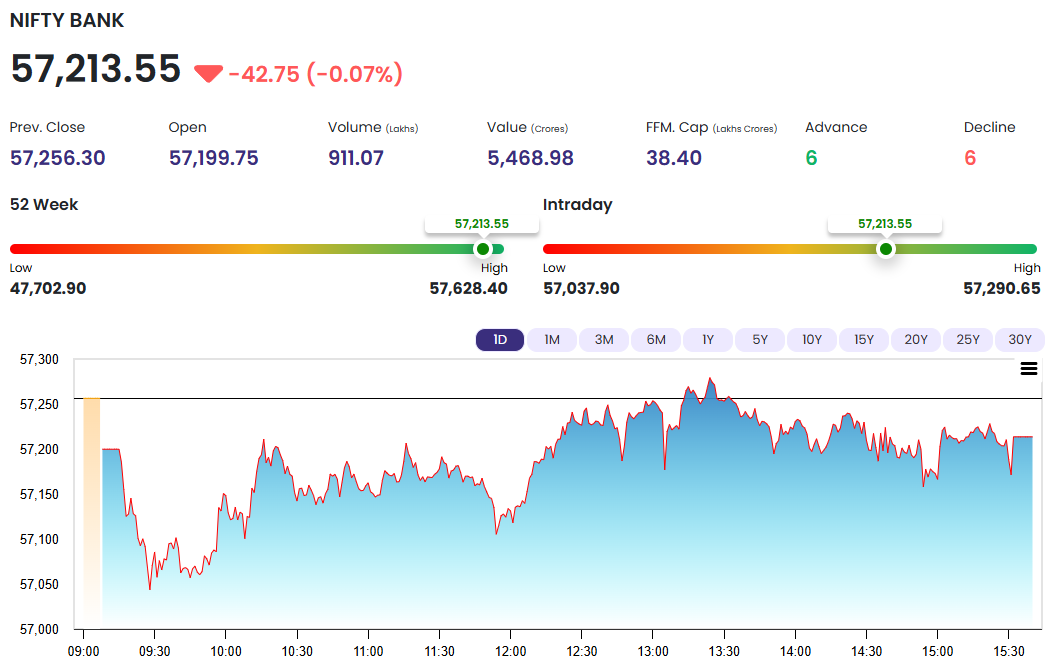The height and width of the screenshot is (670, 1046).
Task: Pick the 25Y chart range
Action: [x=968, y=340]
